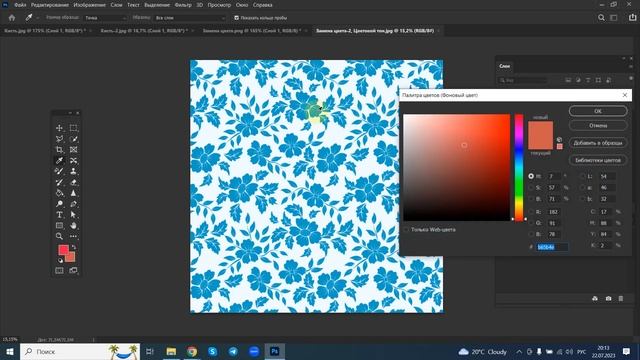This screenshot has width=640, height=360.
Task: Select the Lab a radio button
Action: [x=582, y=188]
